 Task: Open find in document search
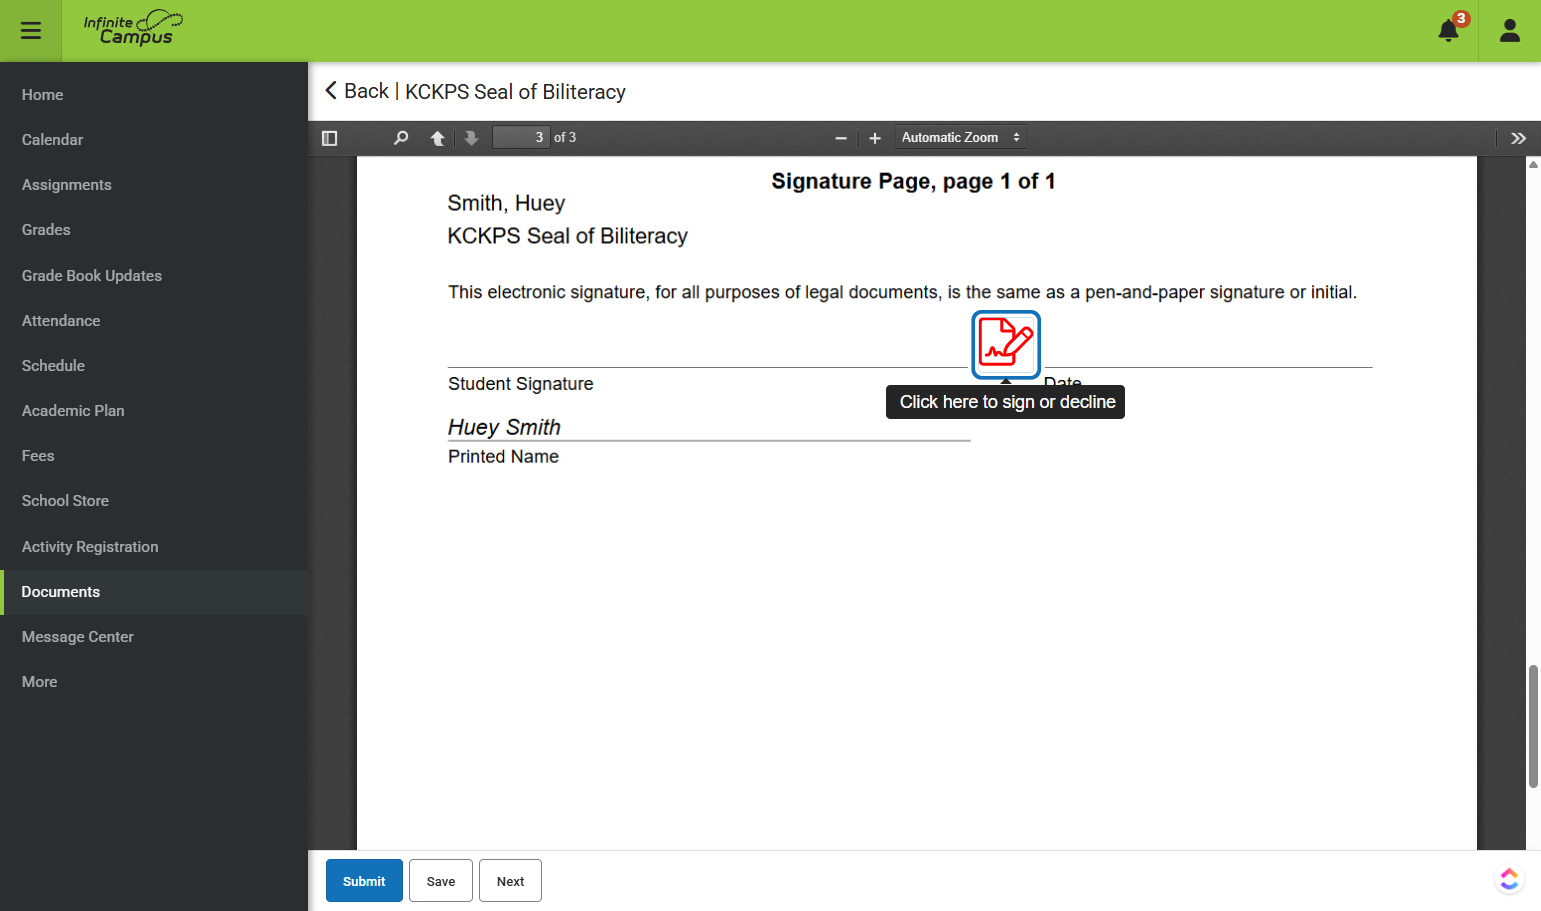[x=401, y=138]
